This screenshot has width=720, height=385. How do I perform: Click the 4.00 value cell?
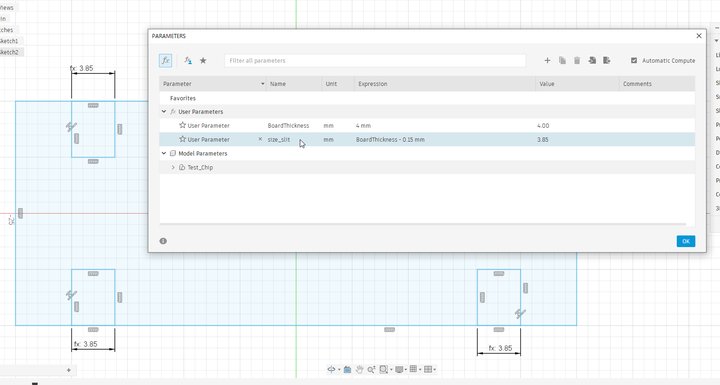coord(543,125)
